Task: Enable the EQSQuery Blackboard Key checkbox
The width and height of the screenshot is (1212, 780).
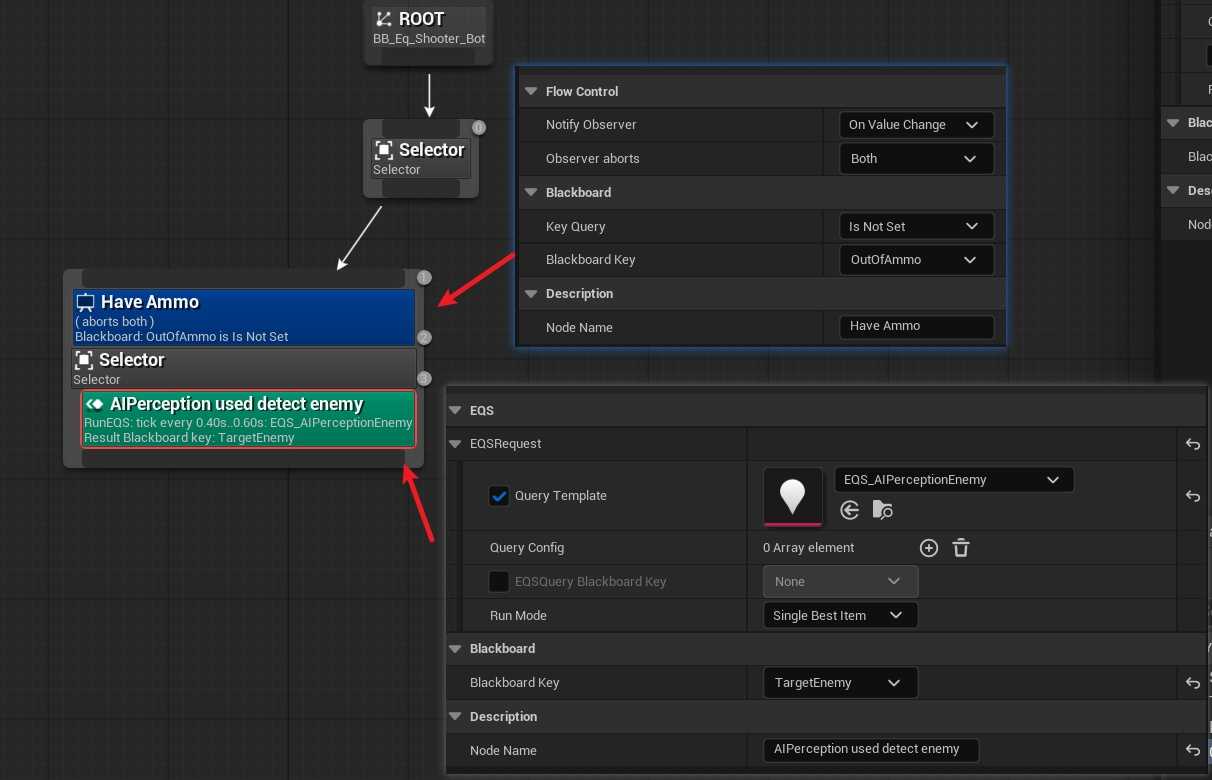Action: (x=498, y=581)
